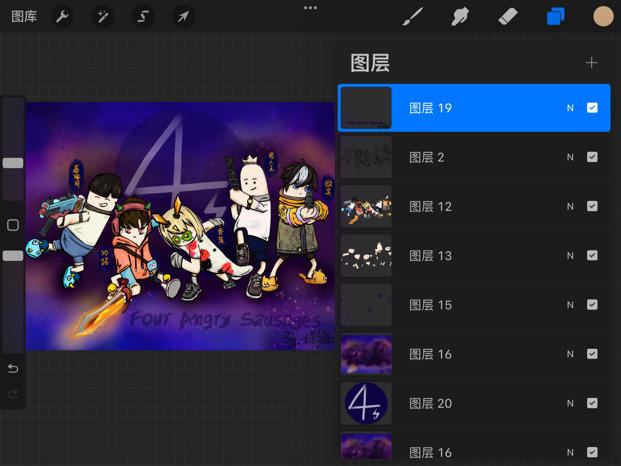Open blend mode N for 图层 20
Screen dimensions: 621x466
pos(570,403)
